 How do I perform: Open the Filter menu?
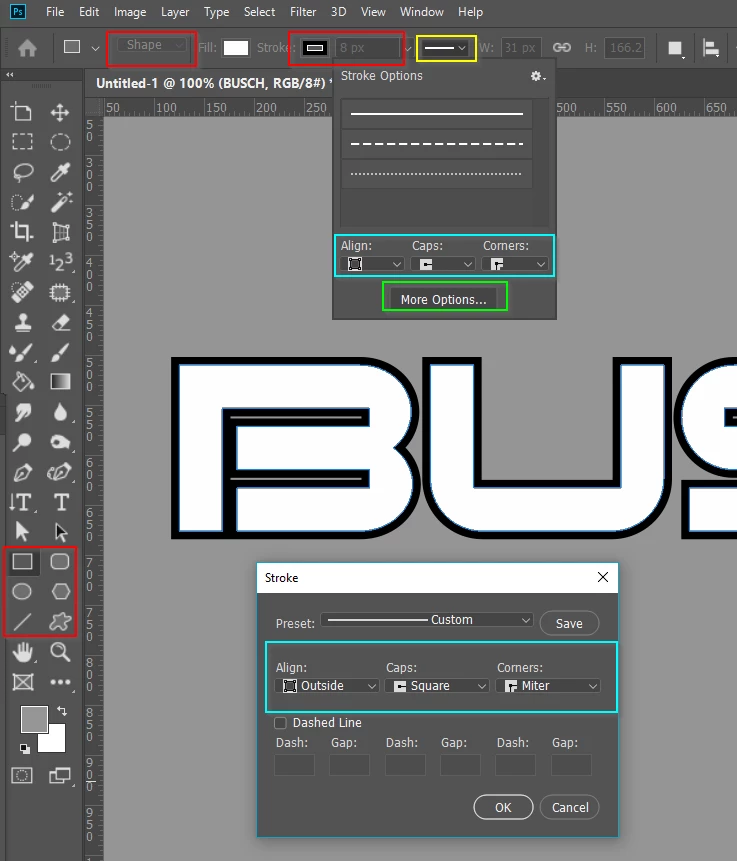point(303,12)
